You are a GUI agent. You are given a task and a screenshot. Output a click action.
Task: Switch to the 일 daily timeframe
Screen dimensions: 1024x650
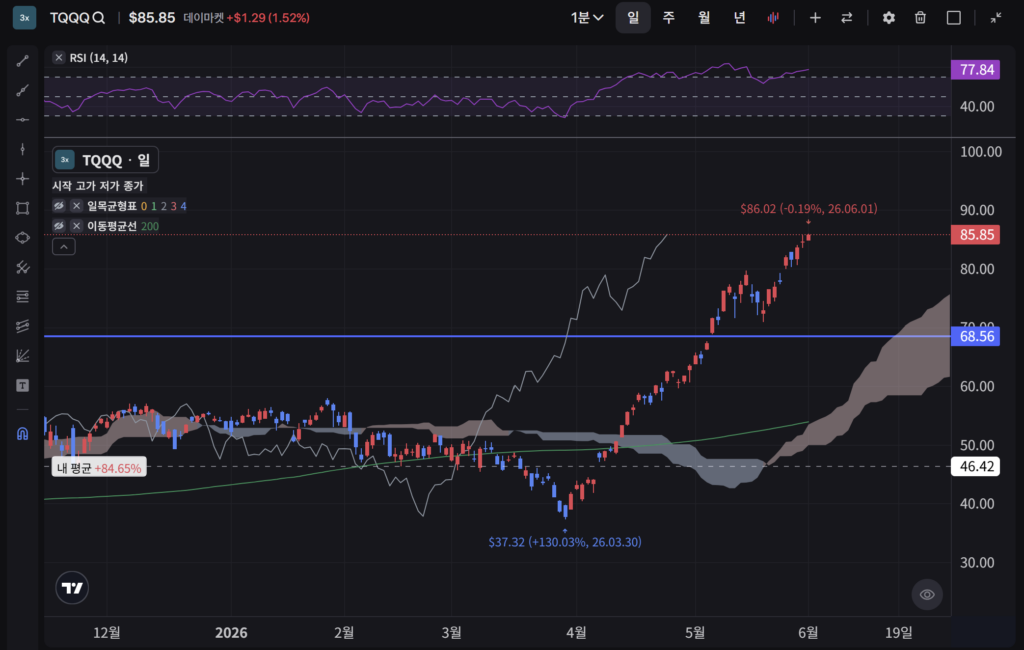pyautogui.click(x=633, y=18)
